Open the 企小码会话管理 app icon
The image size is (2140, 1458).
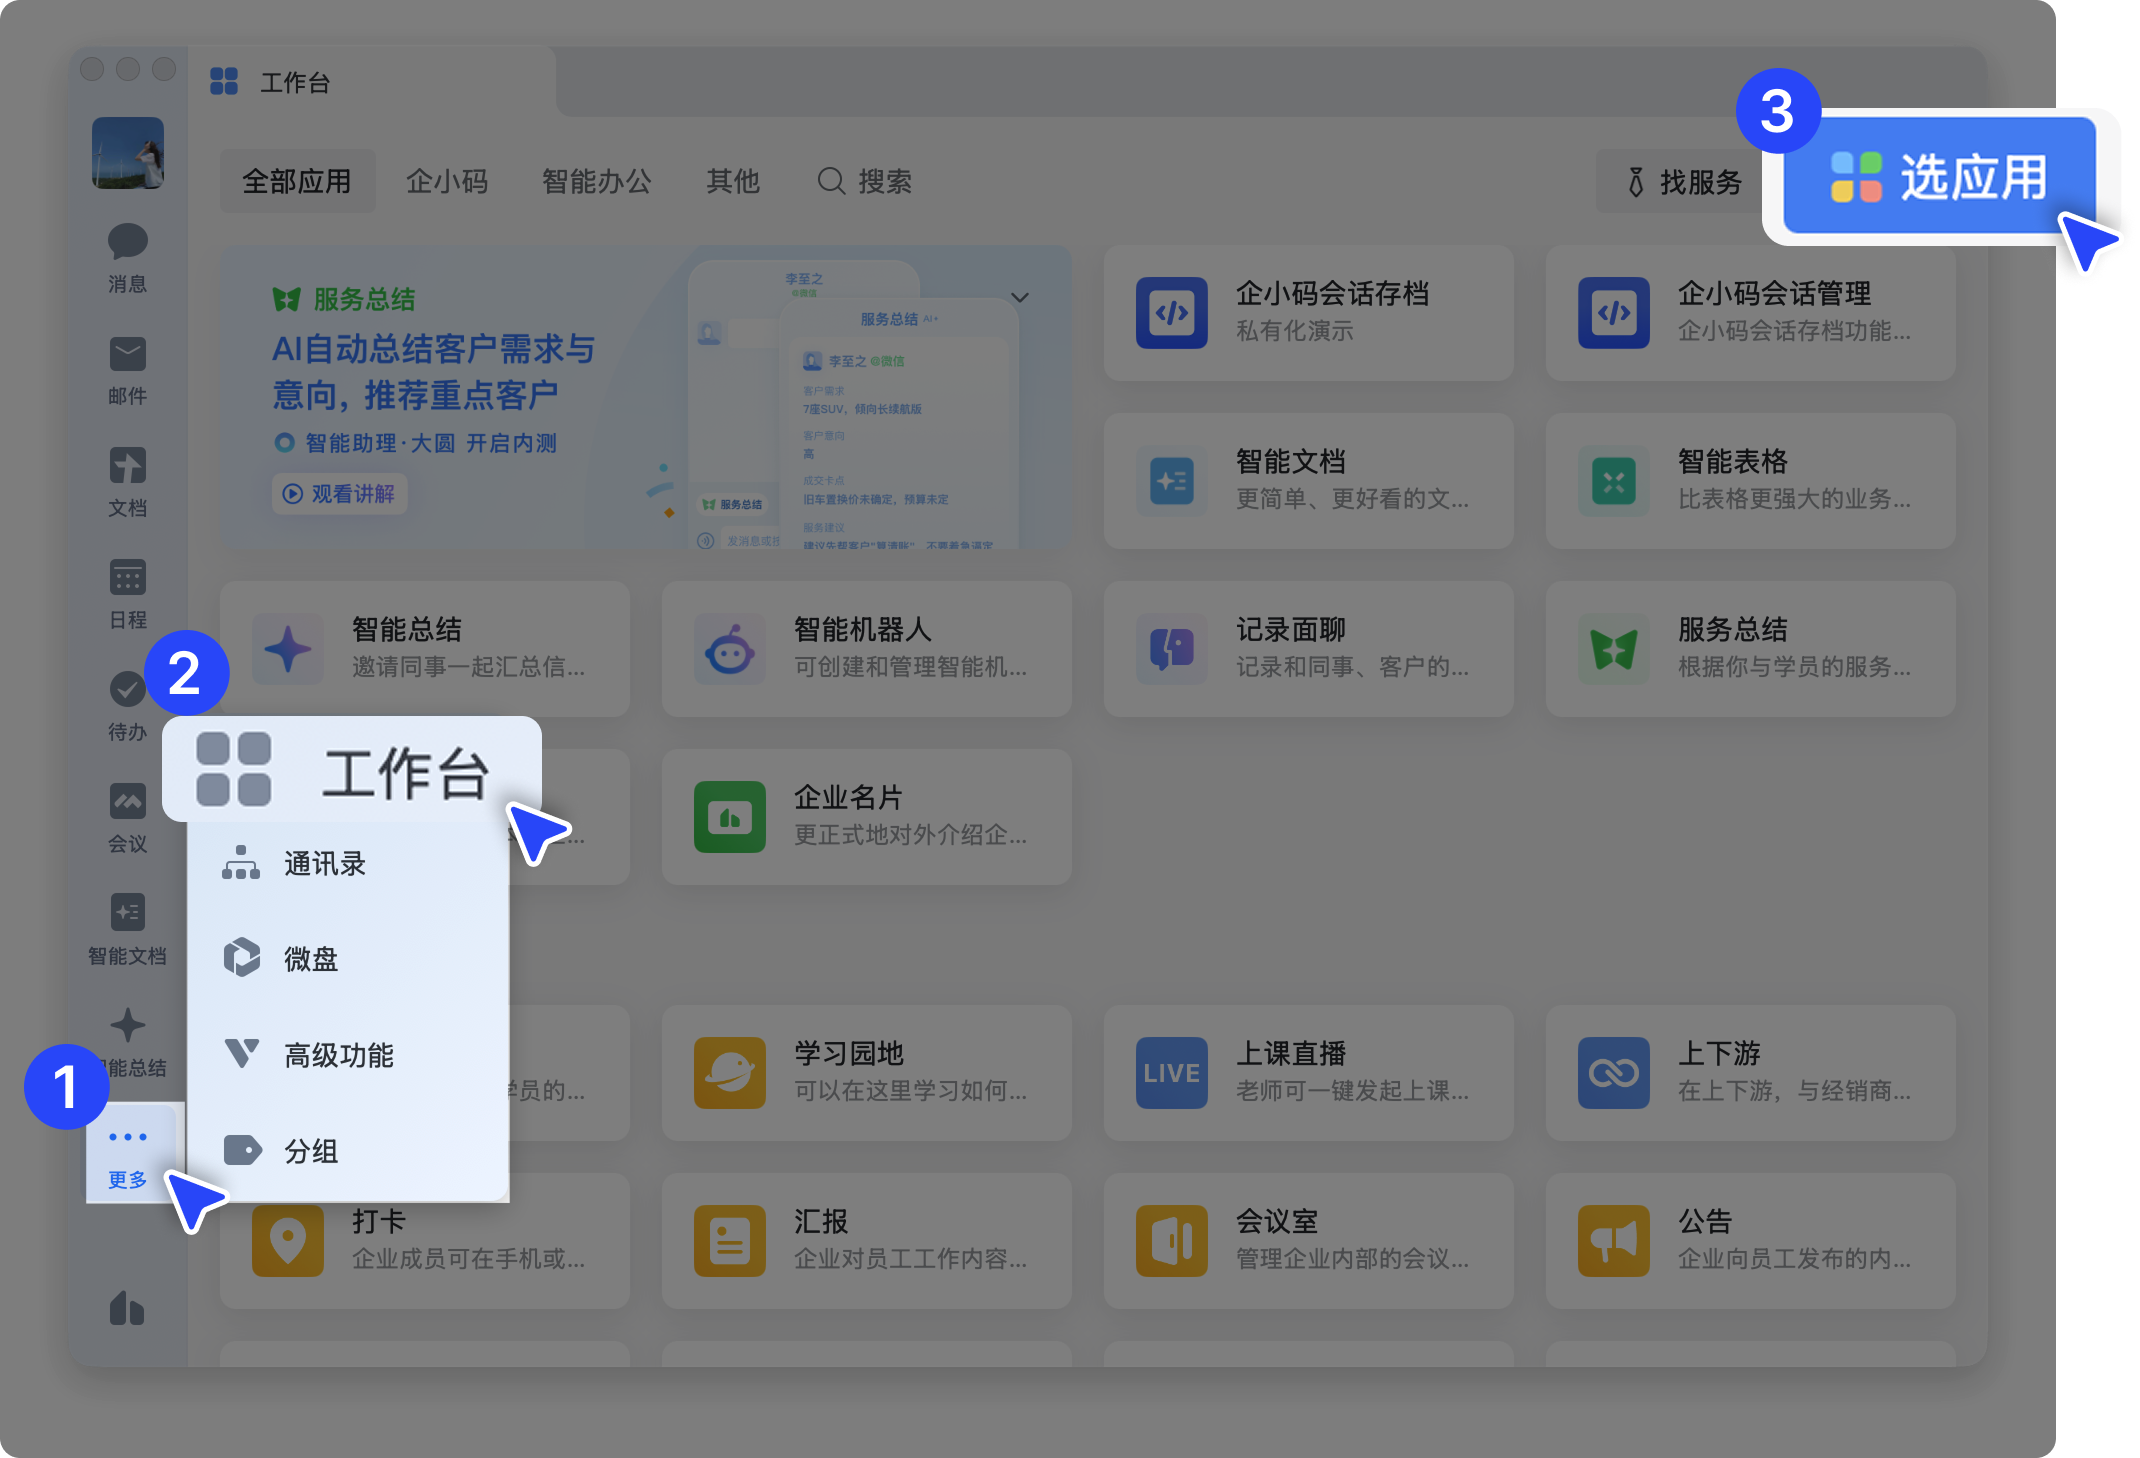[x=1614, y=313]
